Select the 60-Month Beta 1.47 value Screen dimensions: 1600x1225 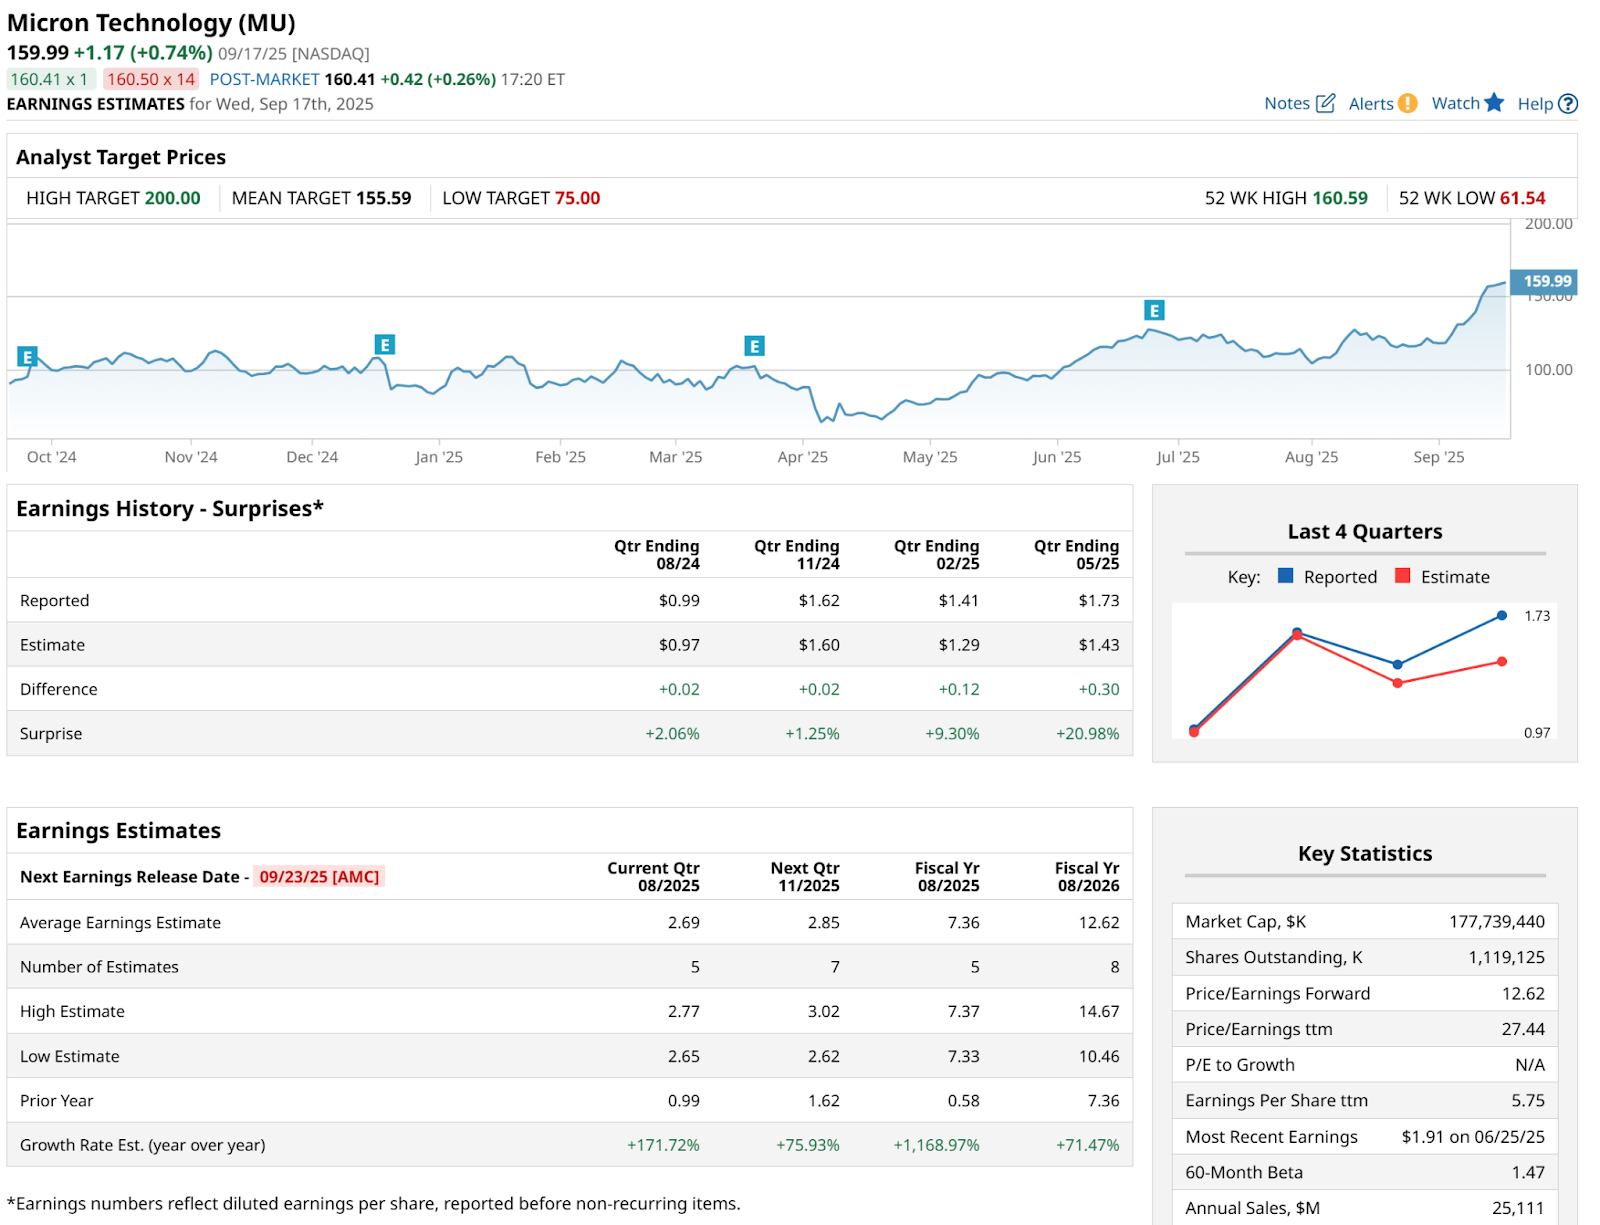1528,1173
